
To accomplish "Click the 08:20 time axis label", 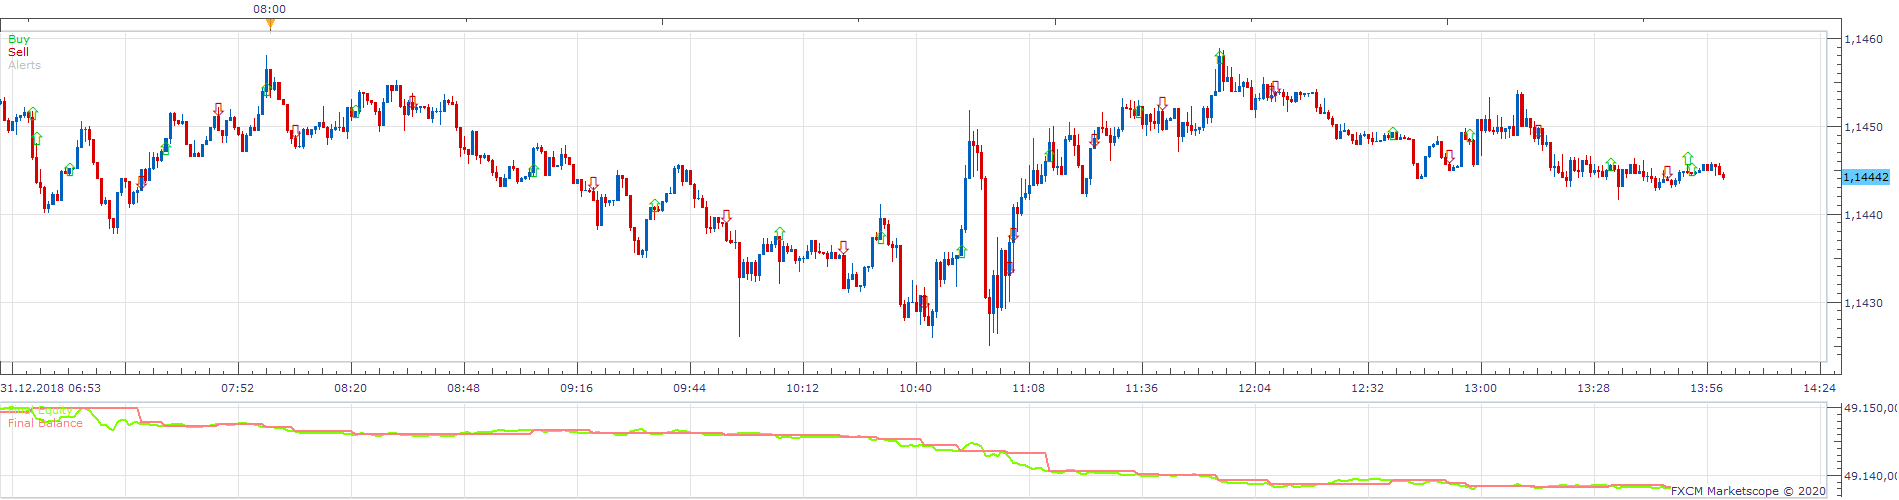I will point(351,388).
